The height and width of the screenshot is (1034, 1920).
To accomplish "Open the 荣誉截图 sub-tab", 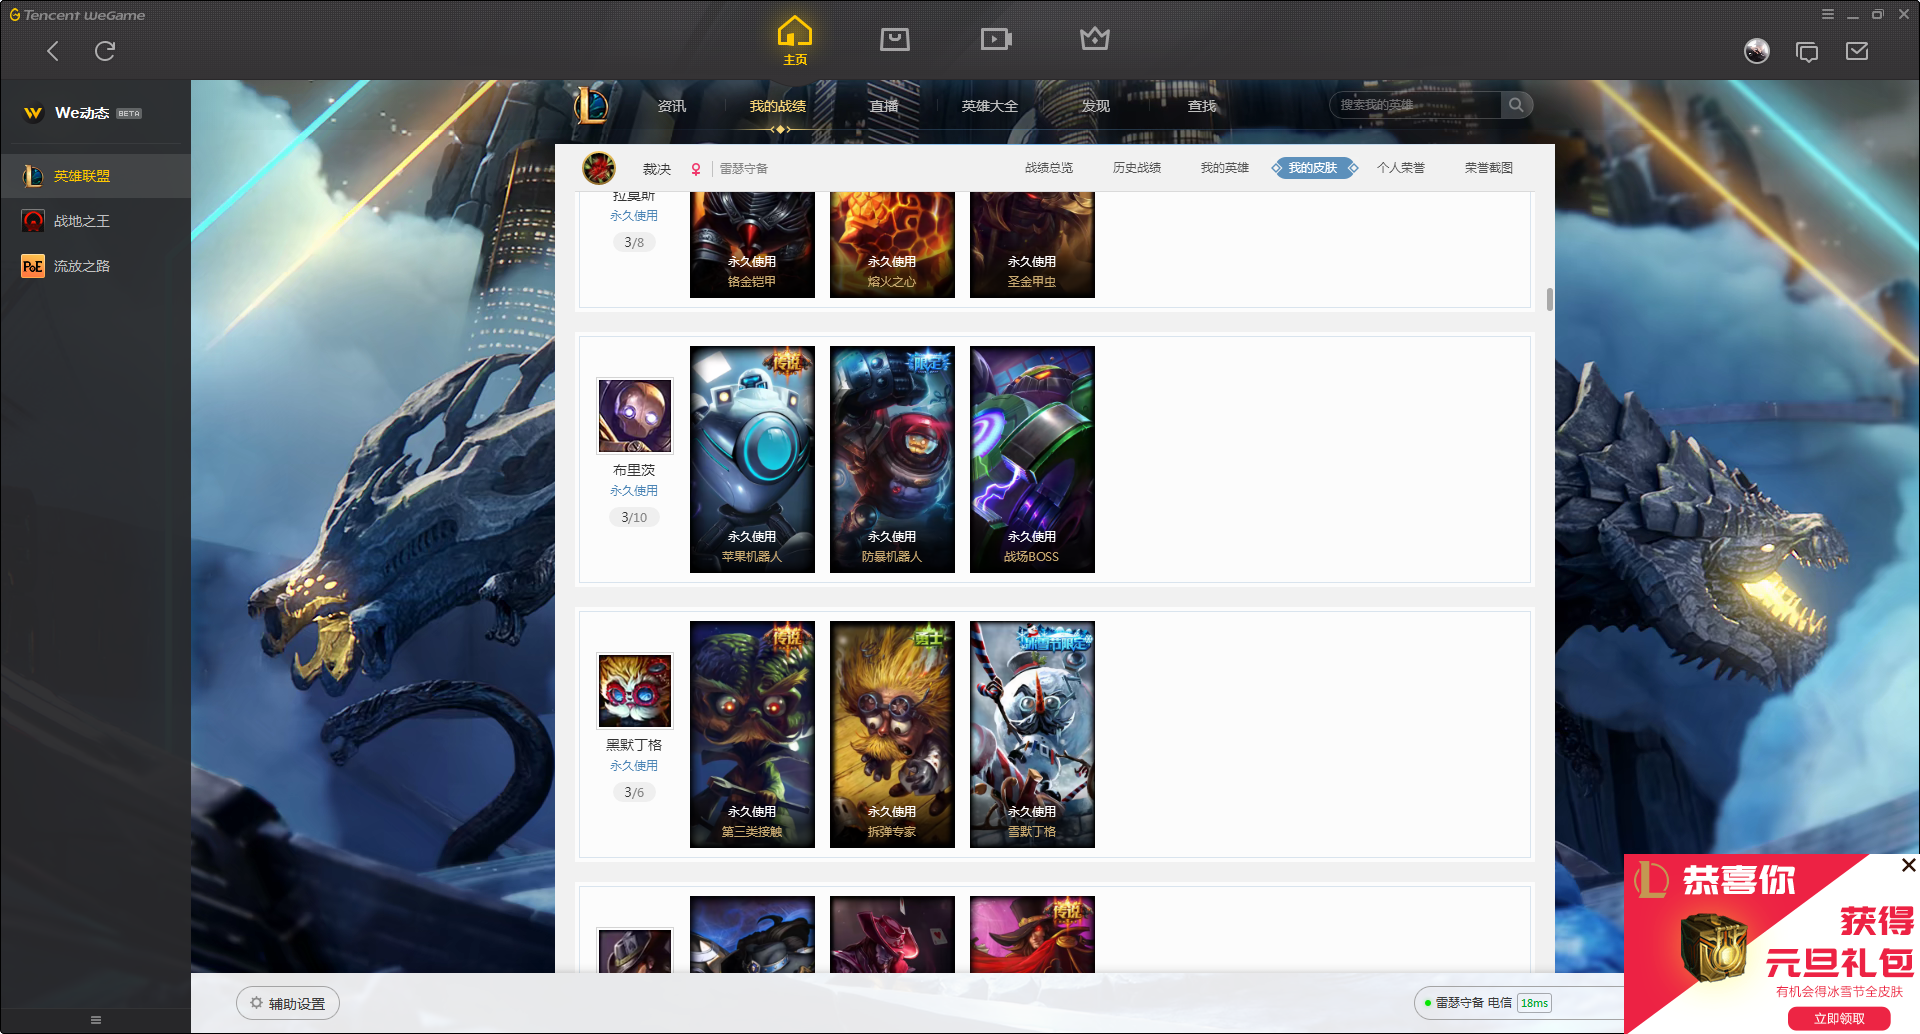I will point(1489,168).
